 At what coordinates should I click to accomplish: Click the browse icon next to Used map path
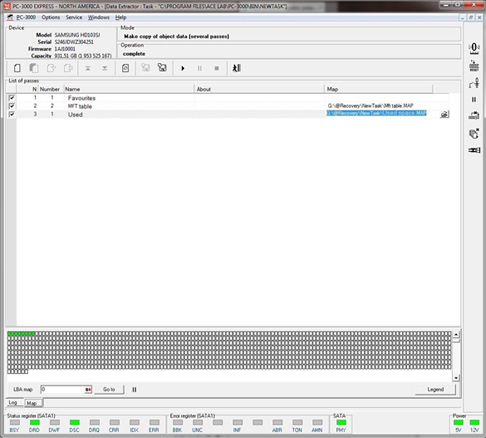tap(444, 114)
